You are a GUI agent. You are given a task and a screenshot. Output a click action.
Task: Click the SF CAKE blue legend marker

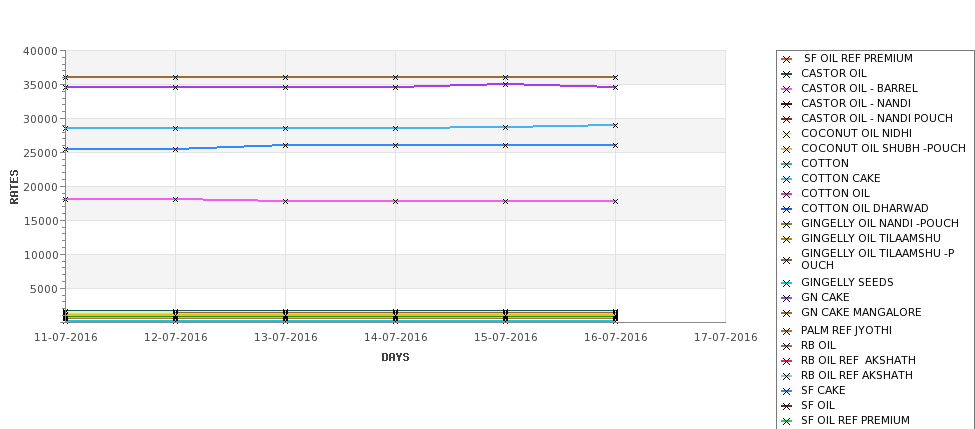pyautogui.click(x=787, y=391)
